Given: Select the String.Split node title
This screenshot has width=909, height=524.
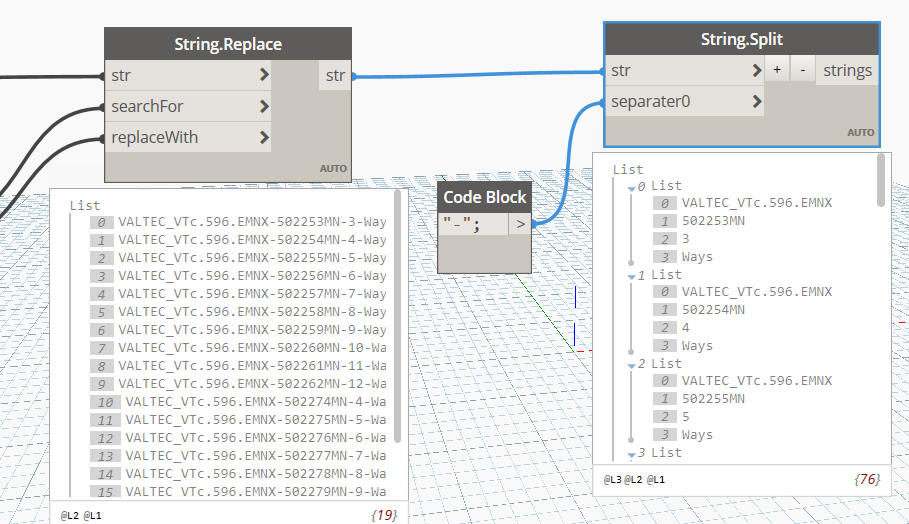Looking at the screenshot, I should (741, 39).
